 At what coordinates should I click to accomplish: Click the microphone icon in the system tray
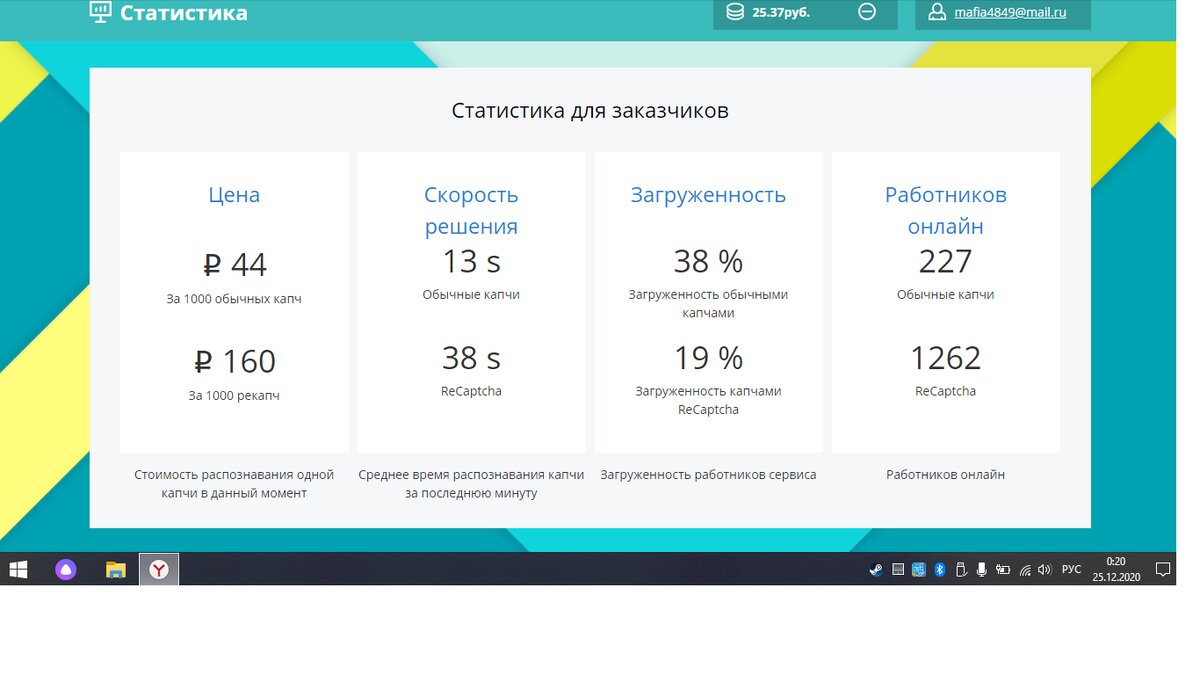(x=982, y=569)
